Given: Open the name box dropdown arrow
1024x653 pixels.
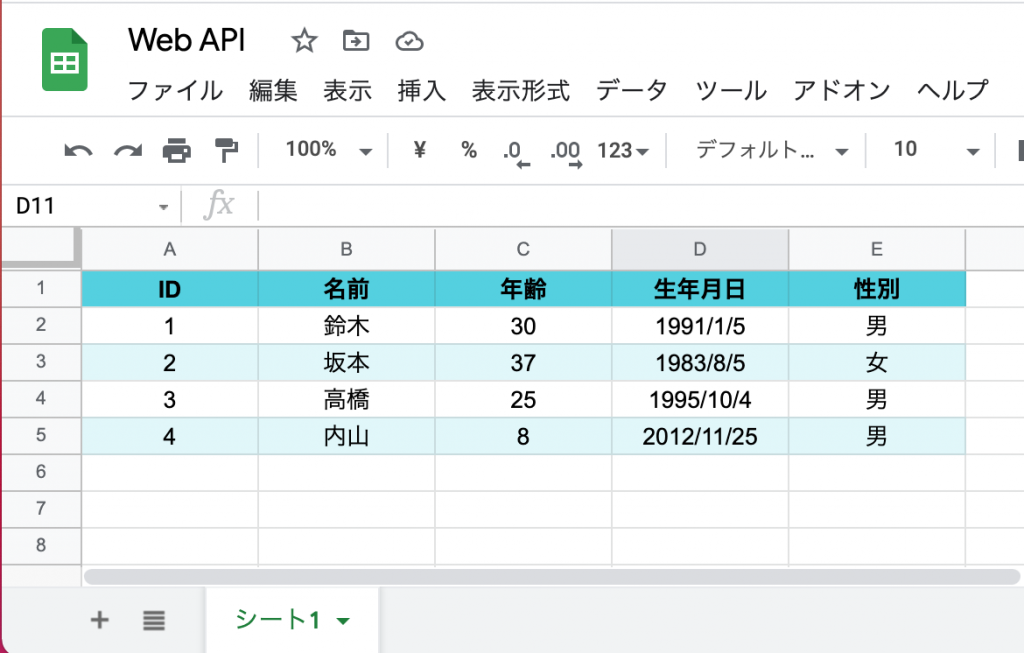Looking at the screenshot, I should (163, 207).
